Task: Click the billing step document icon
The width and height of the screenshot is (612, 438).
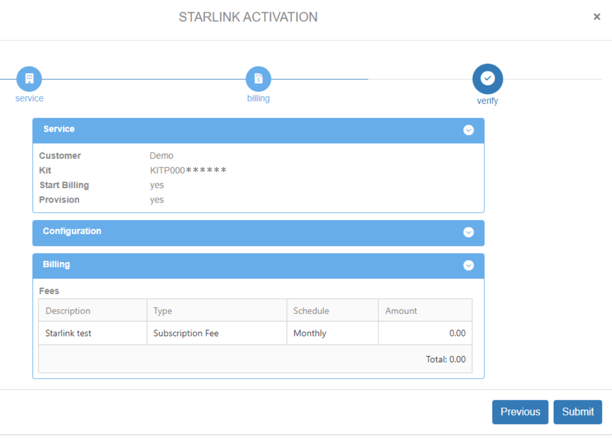Action: click(x=258, y=78)
